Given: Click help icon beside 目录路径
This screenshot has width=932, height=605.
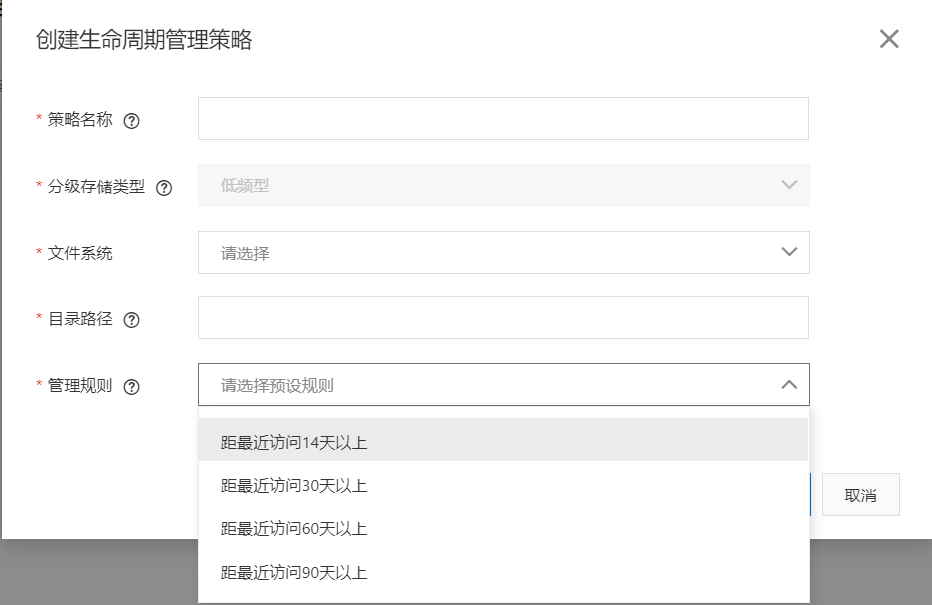Looking at the screenshot, I should click(131, 320).
